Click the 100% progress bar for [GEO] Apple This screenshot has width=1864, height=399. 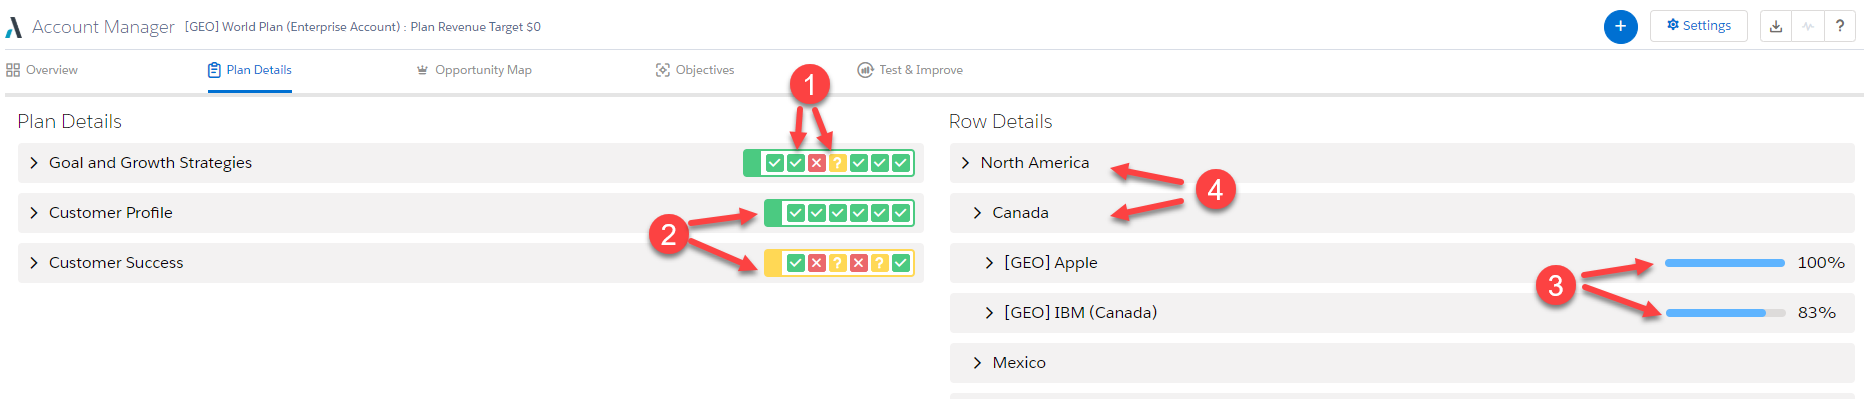tap(1725, 263)
